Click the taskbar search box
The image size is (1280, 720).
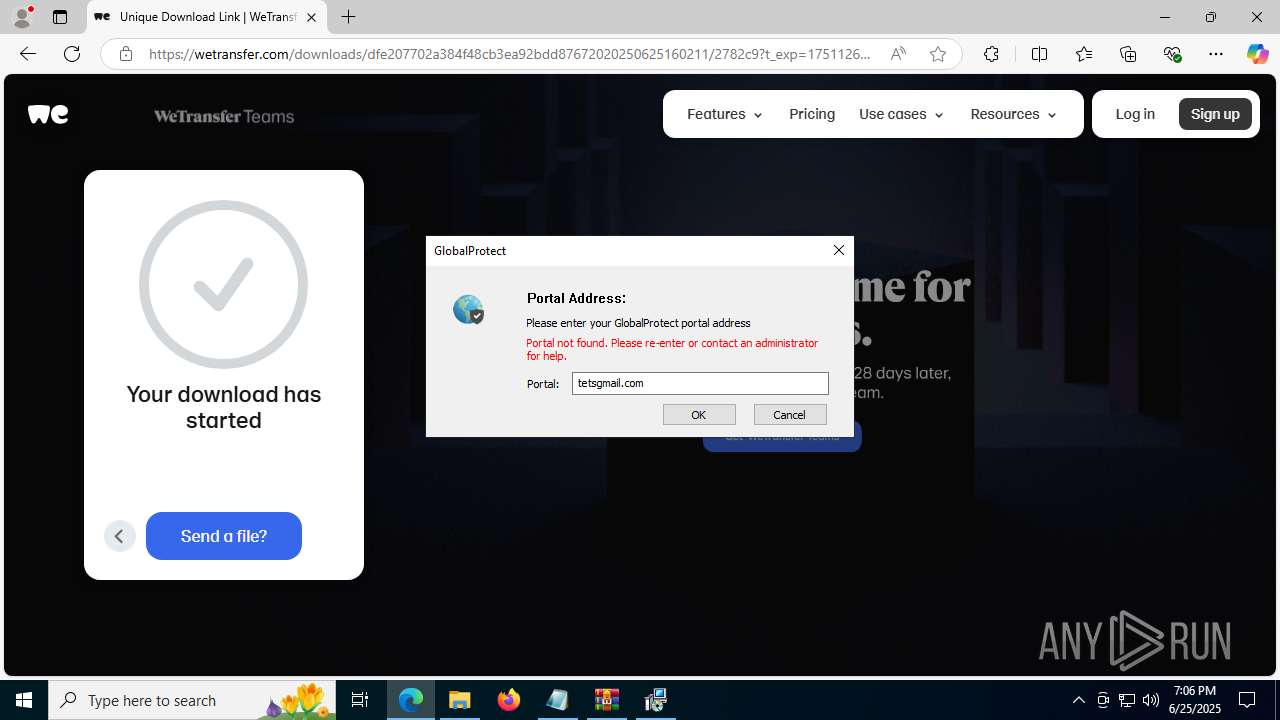(x=192, y=700)
